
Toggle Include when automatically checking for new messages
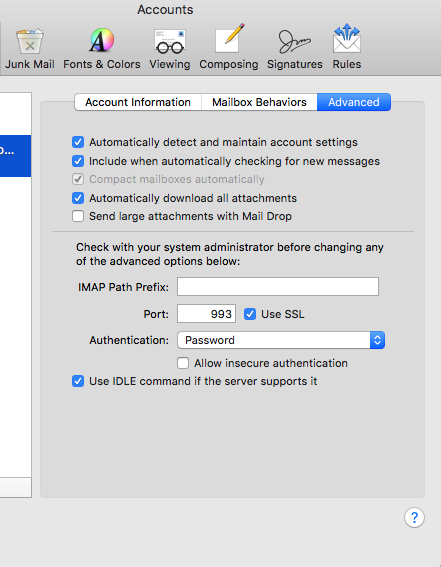tap(78, 161)
